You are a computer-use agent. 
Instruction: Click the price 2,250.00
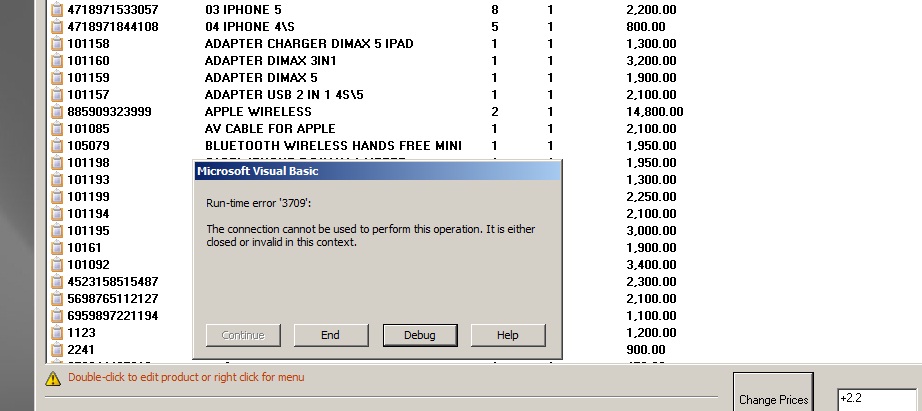pyautogui.click(x=652, y=196)
